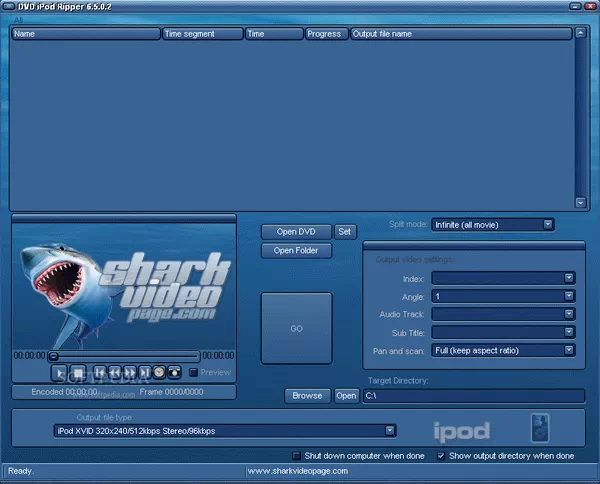The height and width of the screenshot is (484, 600).
Task: Check Shut down computer when done
Action: coord(296,456)
